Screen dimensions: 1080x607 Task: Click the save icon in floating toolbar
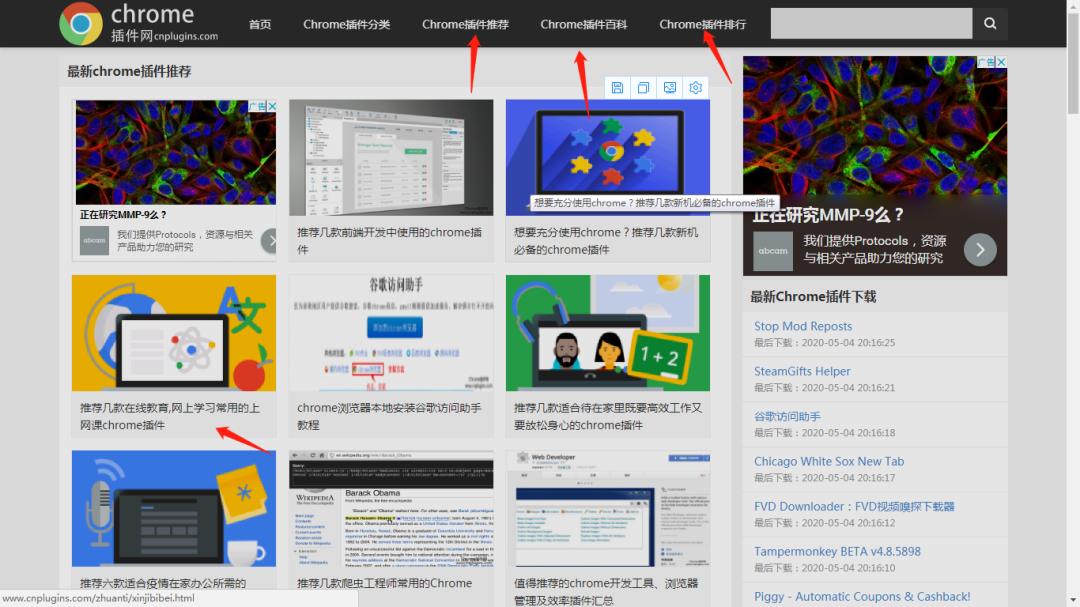[617, 88]
